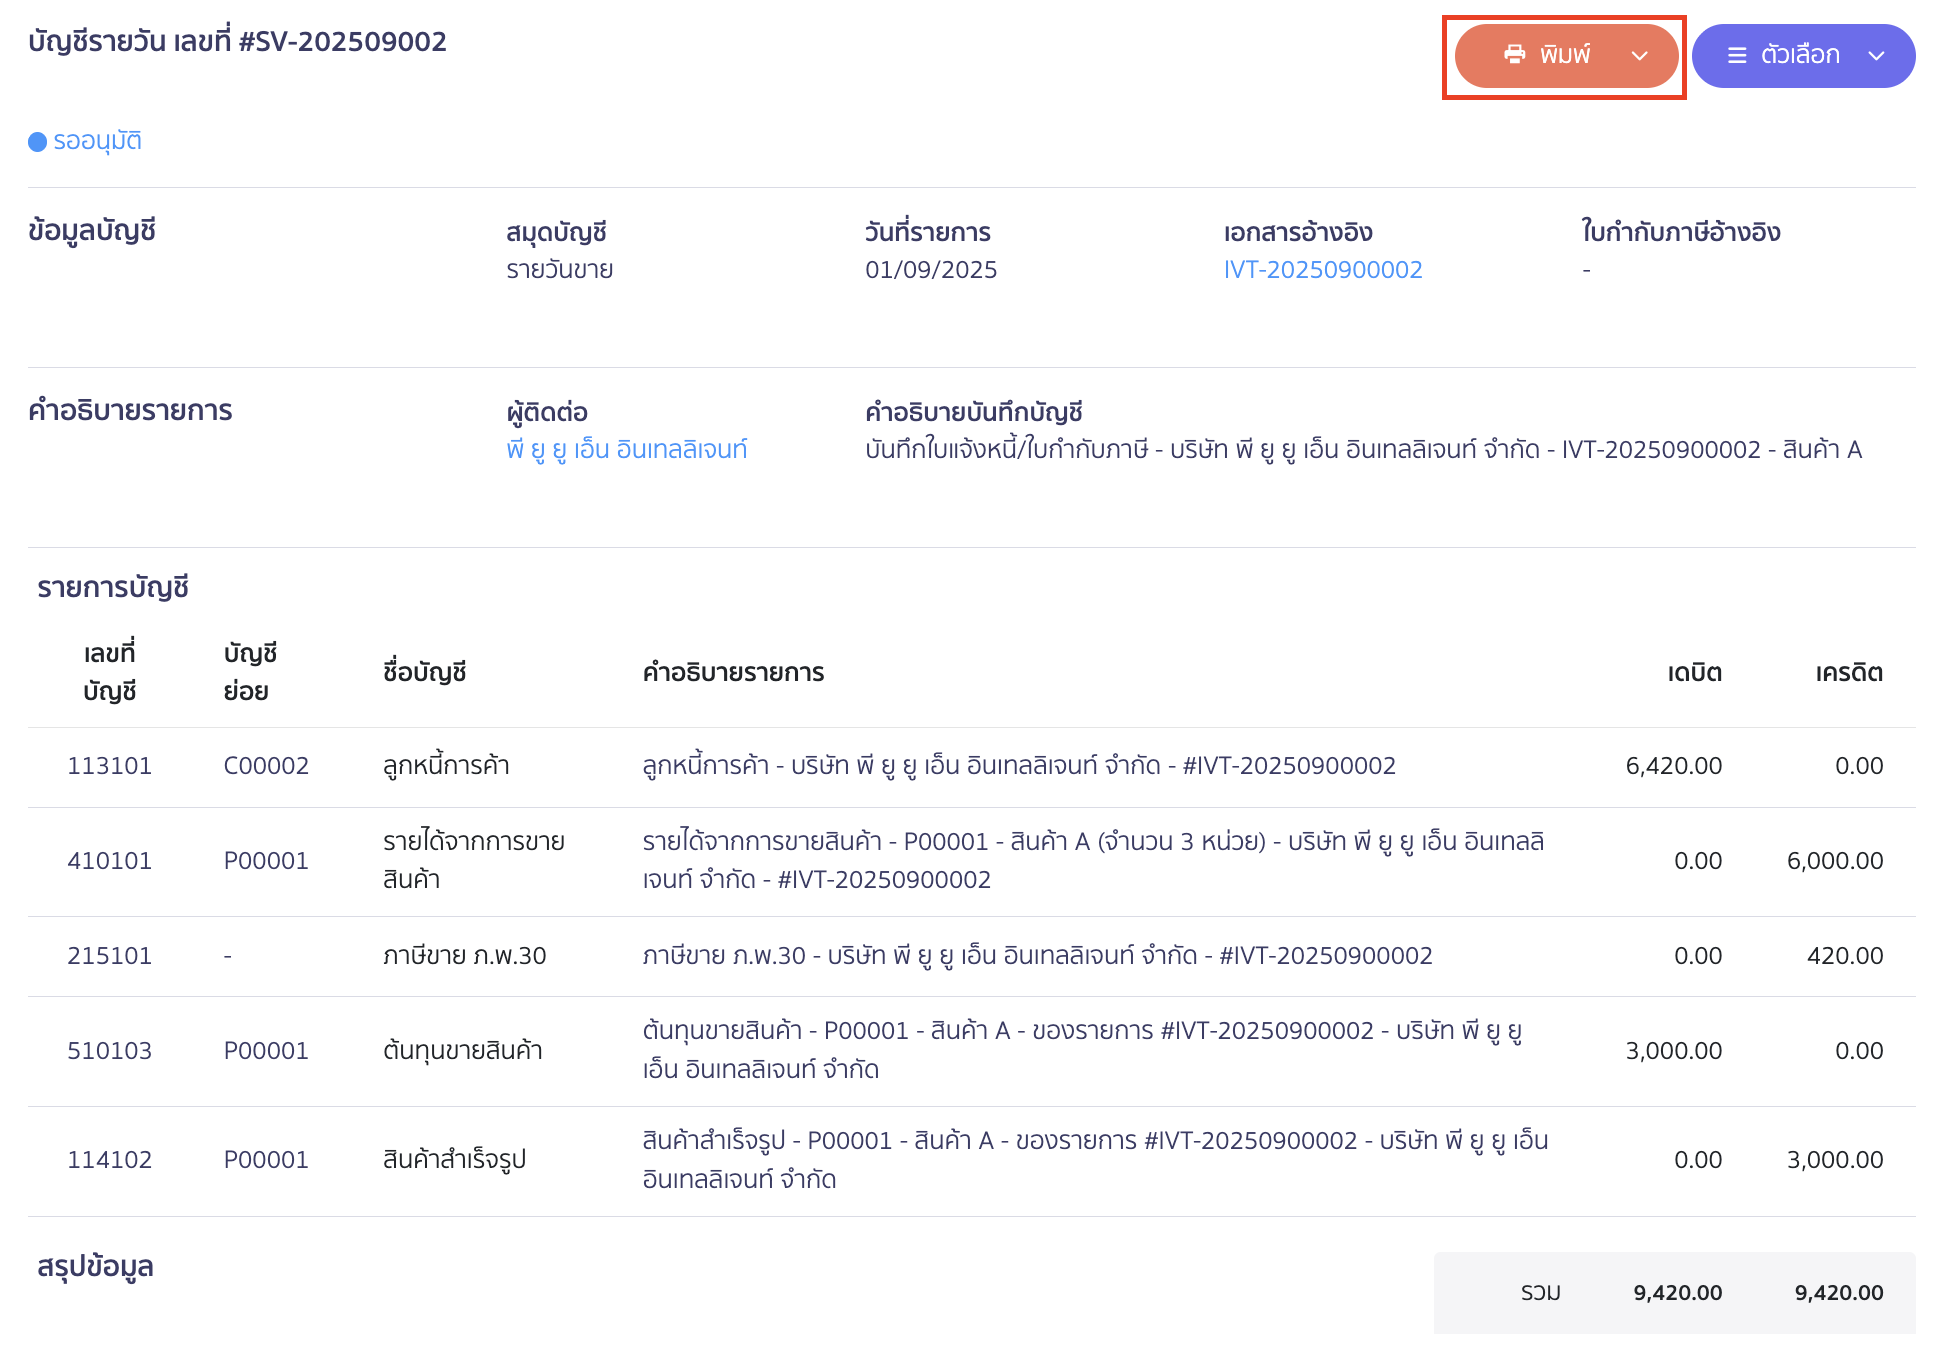Click the transaction date 01/09/2025
Viewport: 1946px width, 1352px height.
click(931, 269)
